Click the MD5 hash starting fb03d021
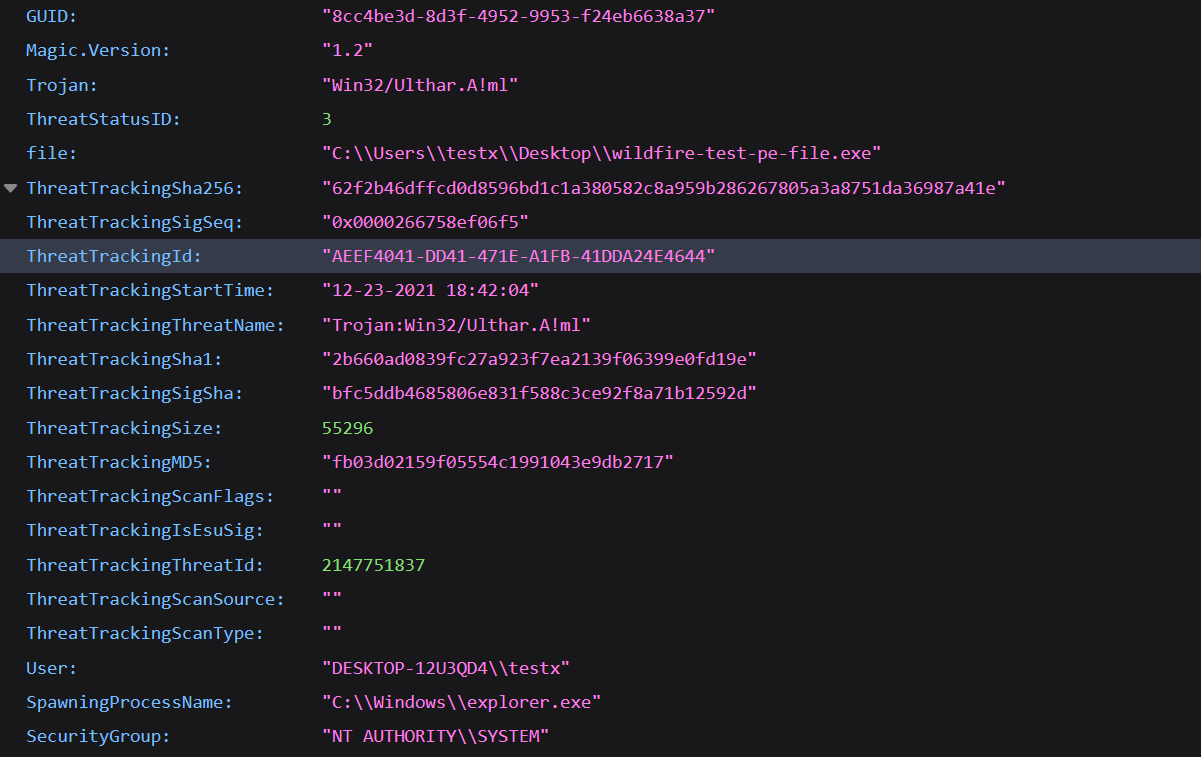1201x757 pixels. pyautogui.click(x=498, y=462)
